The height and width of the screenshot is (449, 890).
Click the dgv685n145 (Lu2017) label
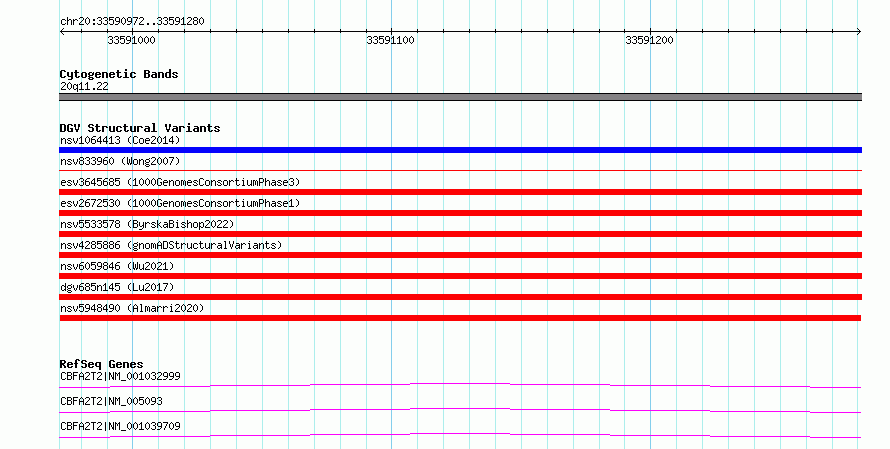click(x=117, y=287)
